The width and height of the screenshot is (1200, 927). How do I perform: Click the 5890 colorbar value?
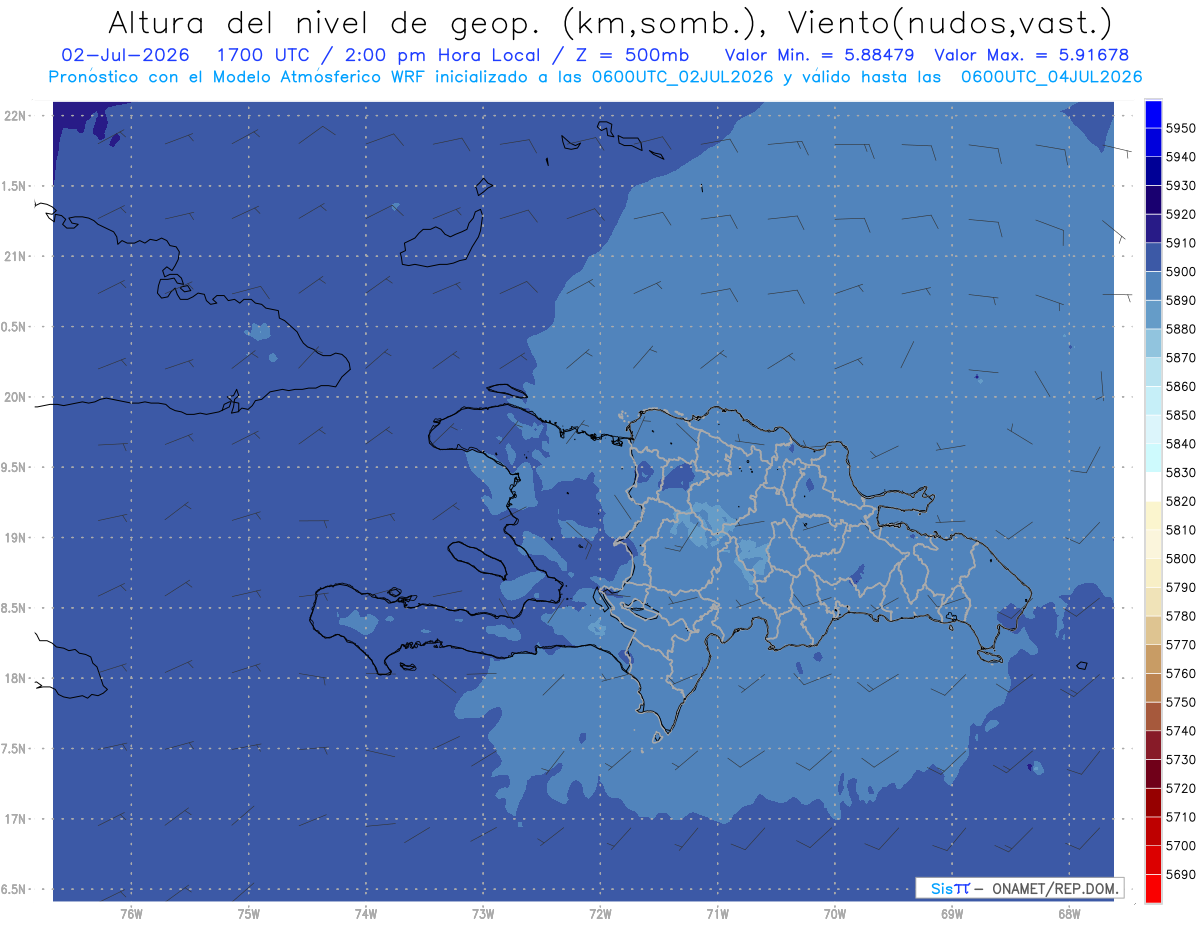tap(1180, 300)
